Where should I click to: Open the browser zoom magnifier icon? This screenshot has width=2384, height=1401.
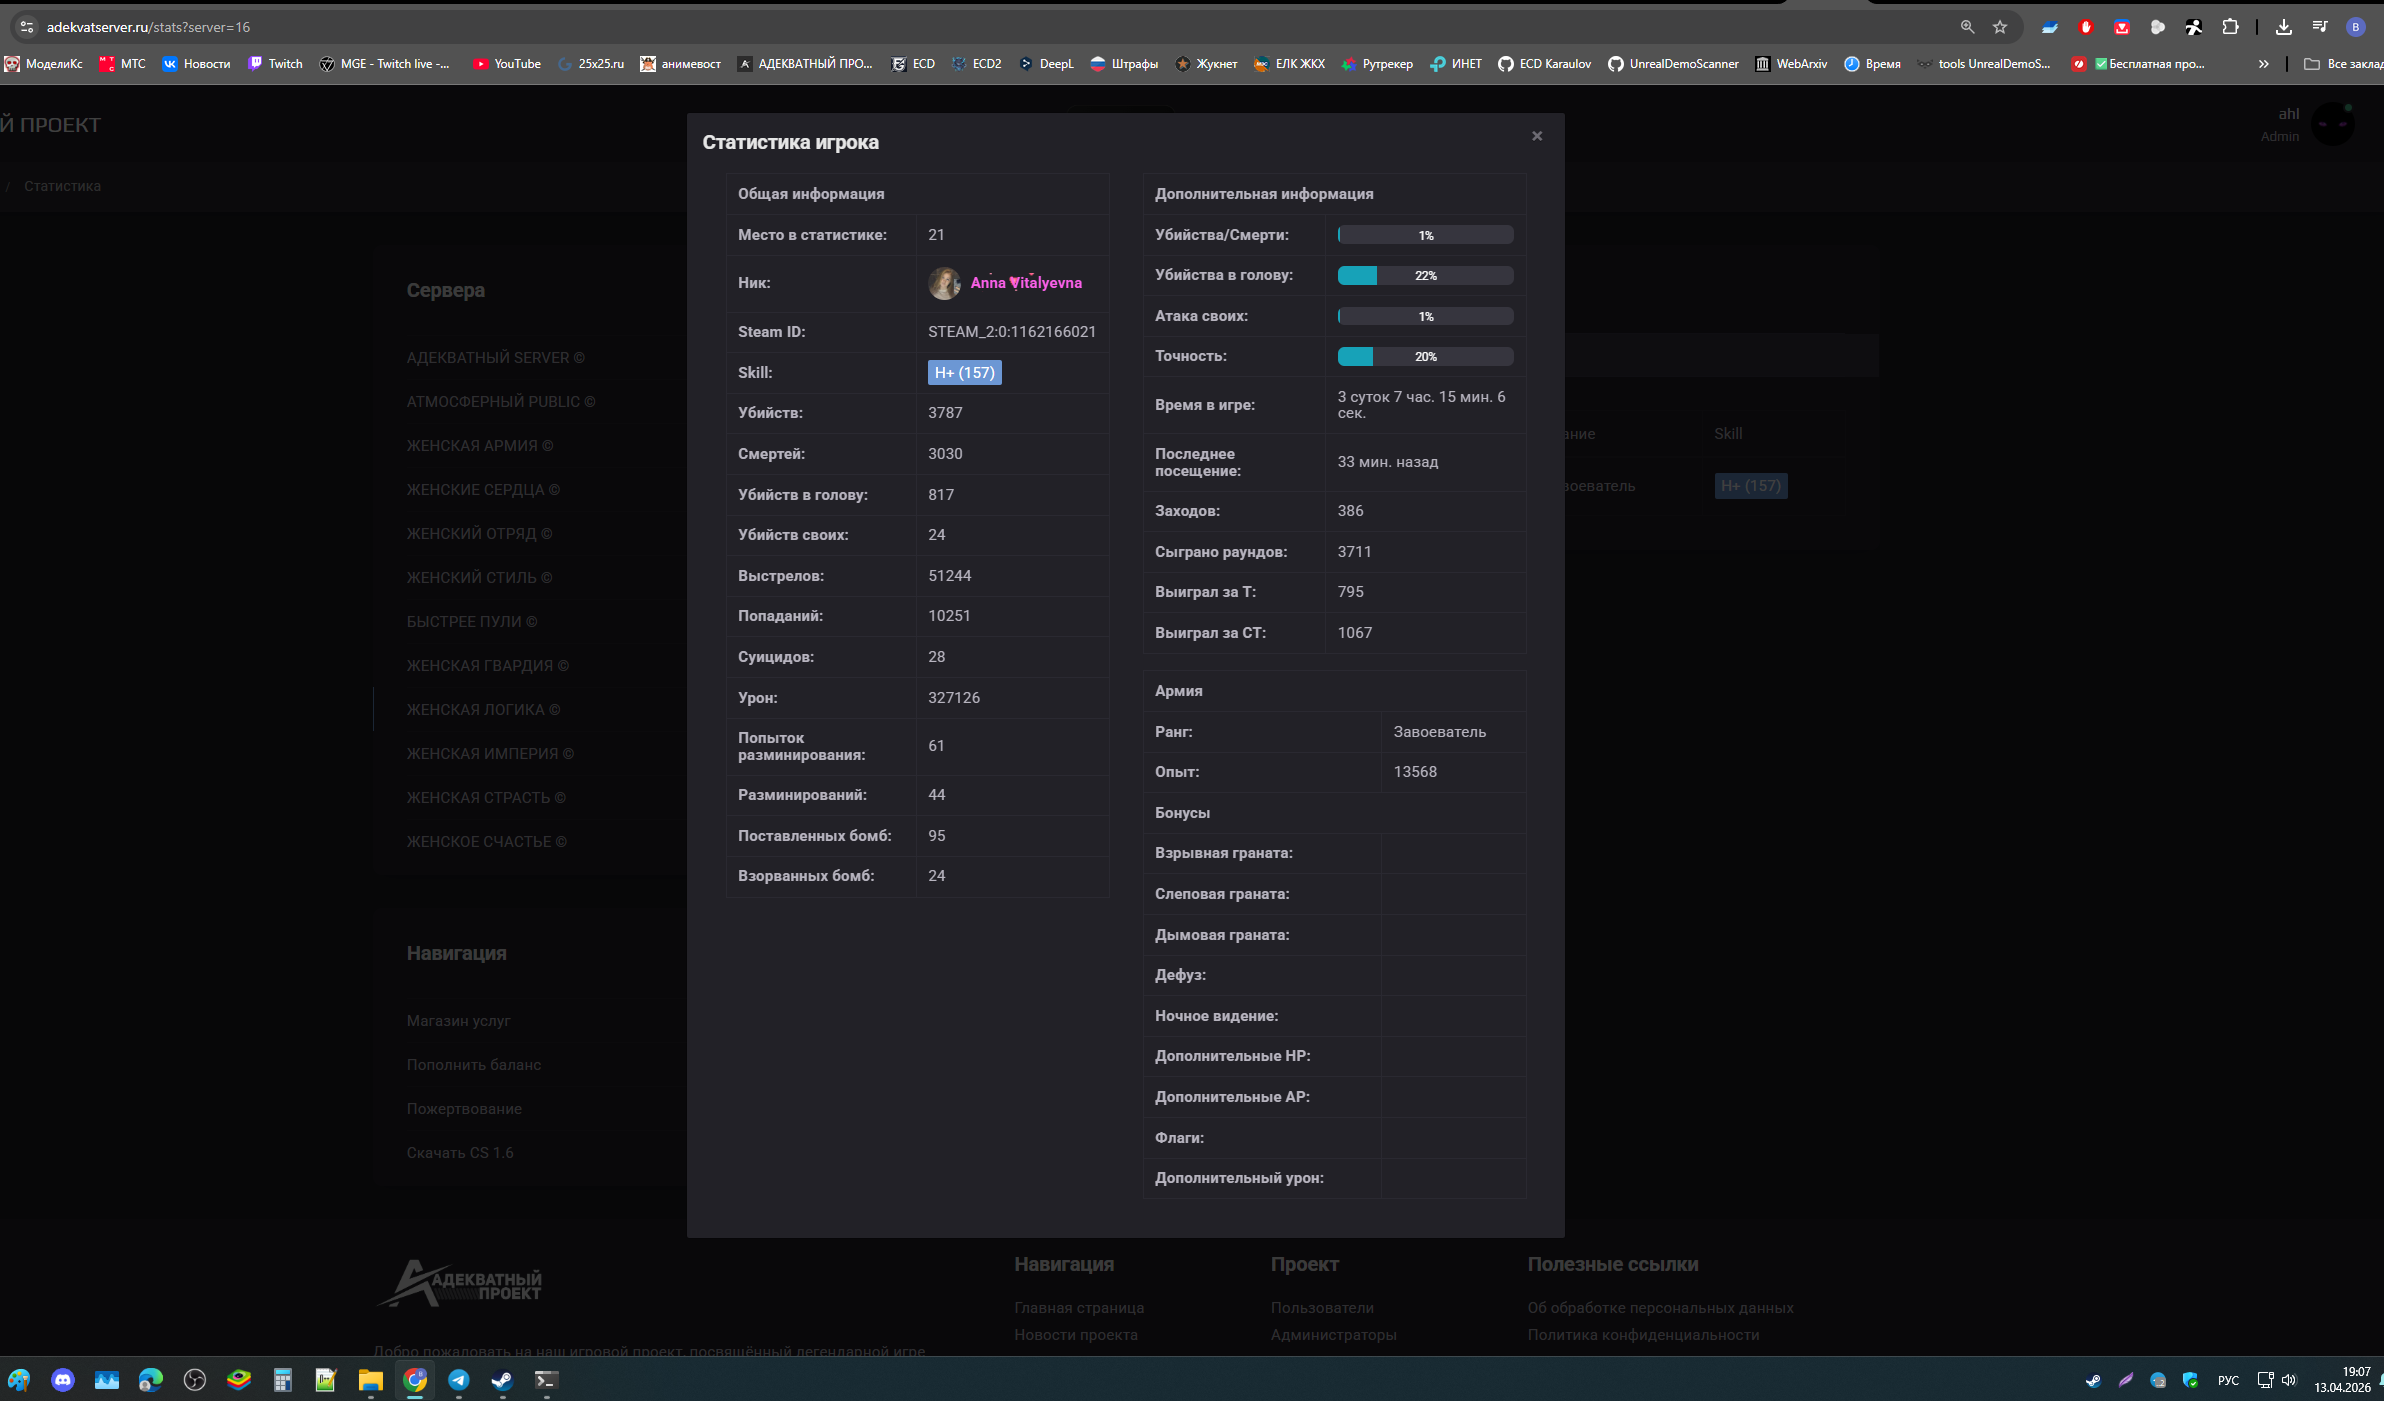coord(1967,27)
